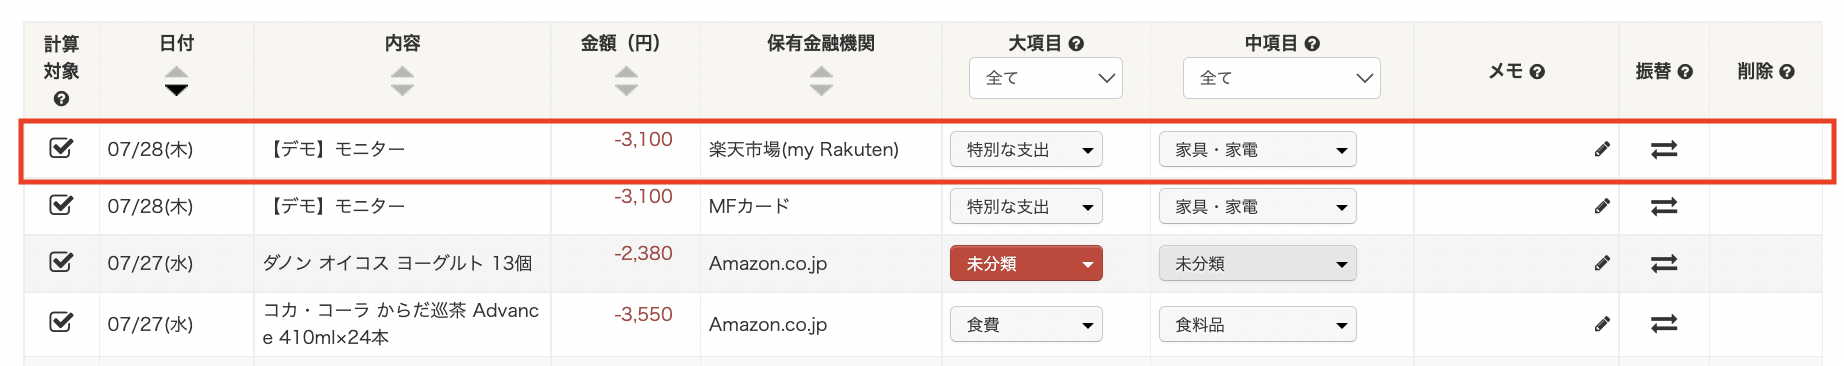Sort by 金額（円） column arrows
Image resolution: width=1844 pixels, height=366 pixels.
pos(626,81)
